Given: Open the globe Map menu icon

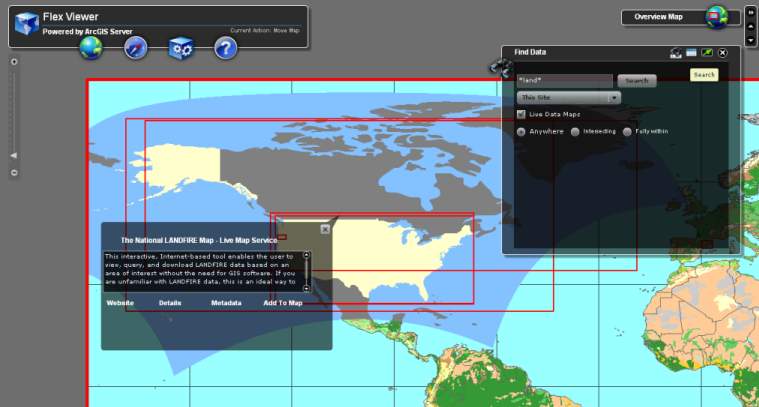Looking at the screenshot, I should tap(92, 47).
